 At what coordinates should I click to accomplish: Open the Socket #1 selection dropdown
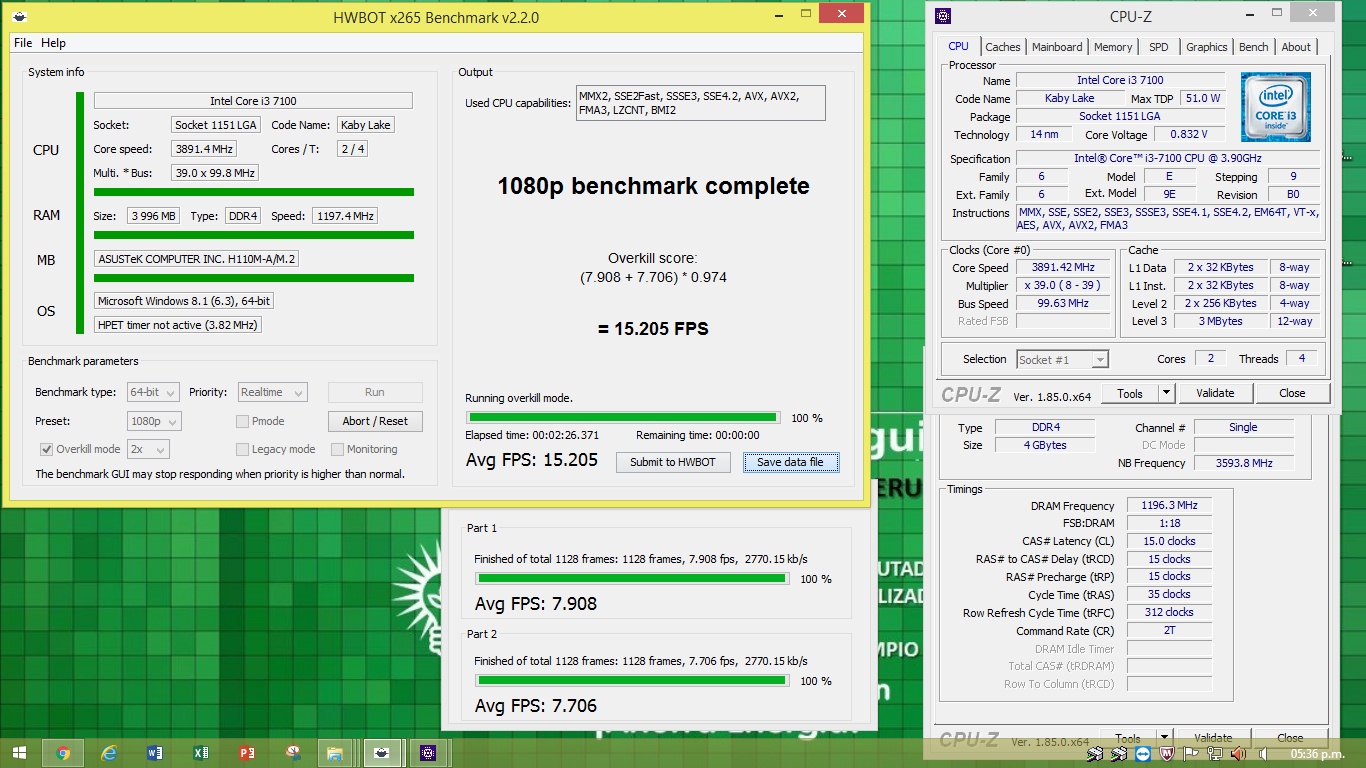1062,359
